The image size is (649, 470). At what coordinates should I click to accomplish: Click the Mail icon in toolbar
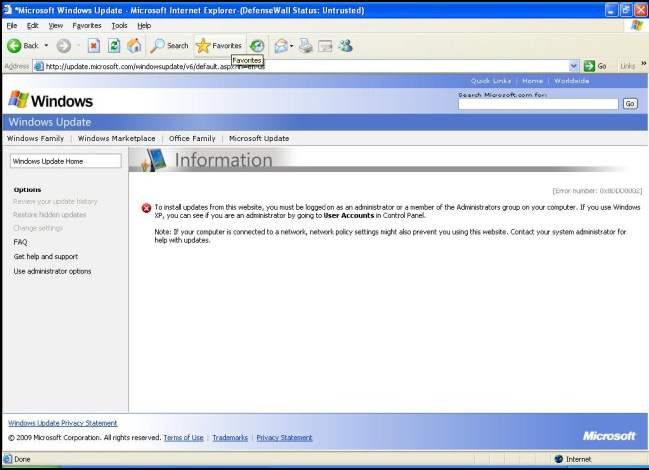281,46
